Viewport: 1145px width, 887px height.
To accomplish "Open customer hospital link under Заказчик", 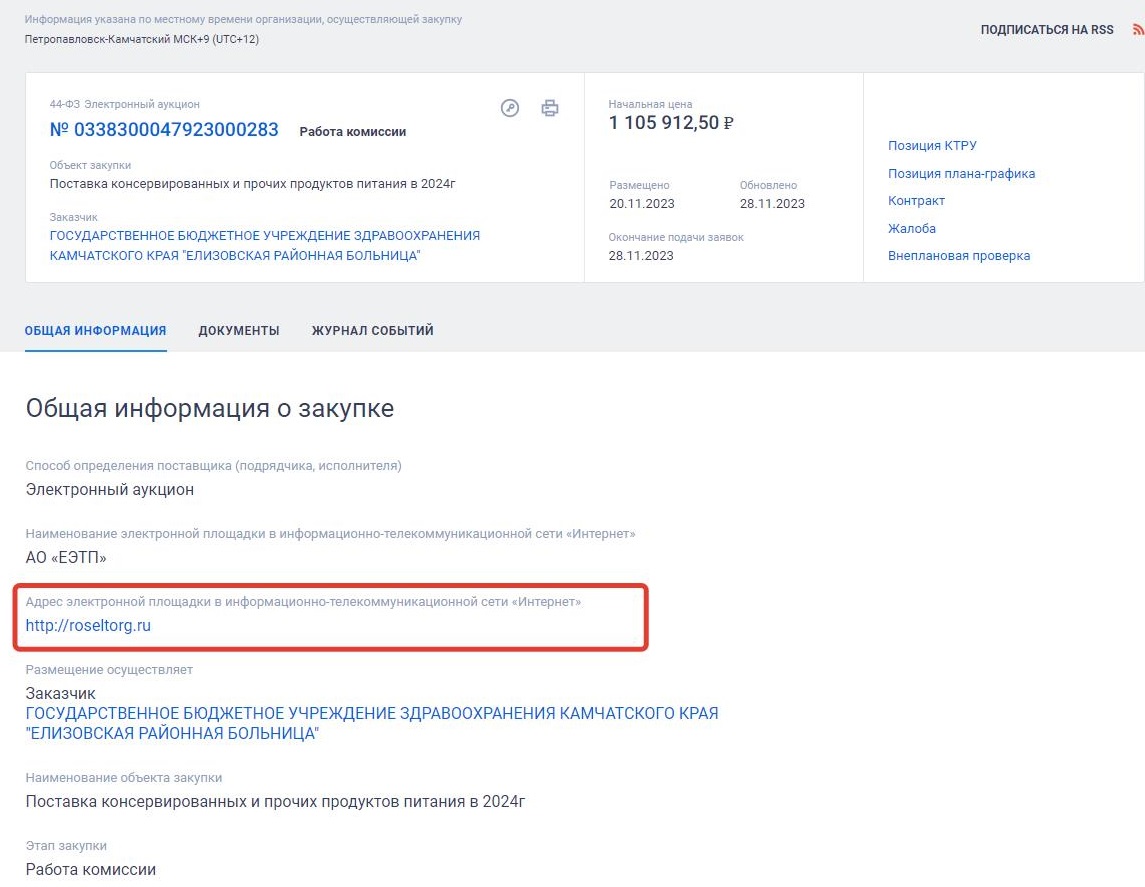I will coord(372,723).
